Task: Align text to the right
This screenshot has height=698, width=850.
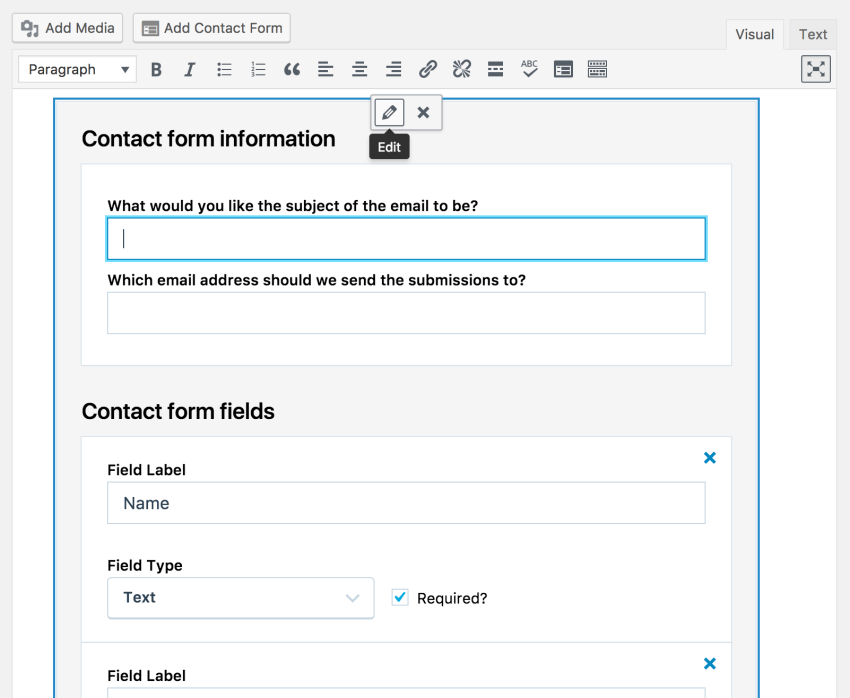Action: click(x=393, y=69)
